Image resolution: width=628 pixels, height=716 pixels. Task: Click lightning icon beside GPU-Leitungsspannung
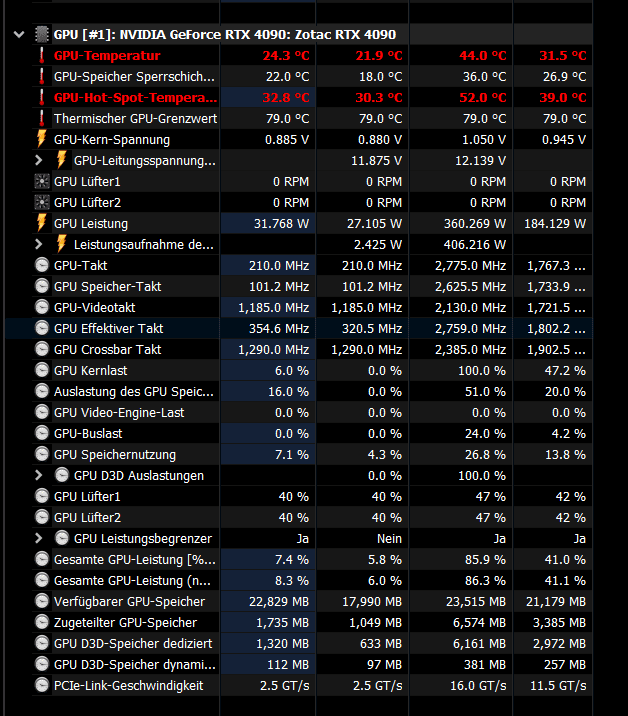(62, 160)
